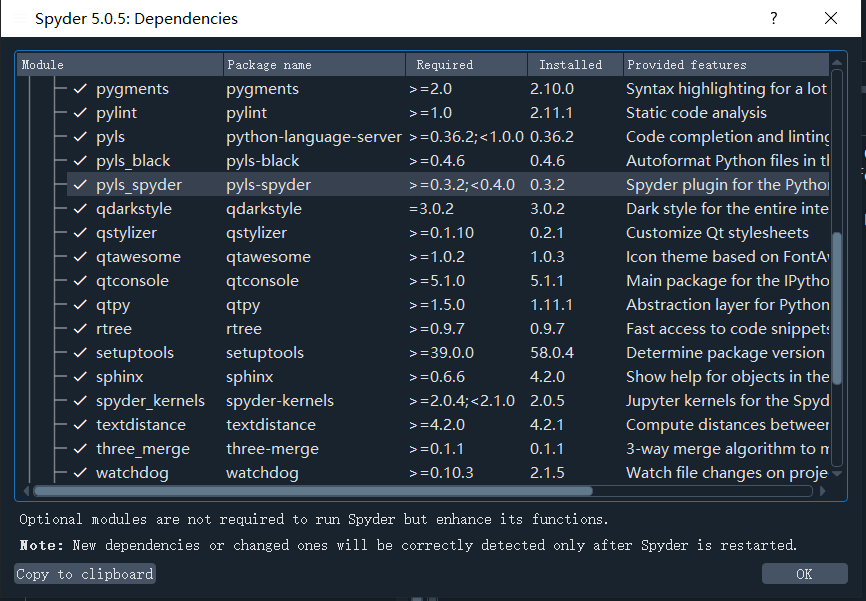Viewport: 866px width, 601px height.
Task: Click required version =3.0.2 for qdarkstyle
Action: pyautogui.click(x=431, y=209)
